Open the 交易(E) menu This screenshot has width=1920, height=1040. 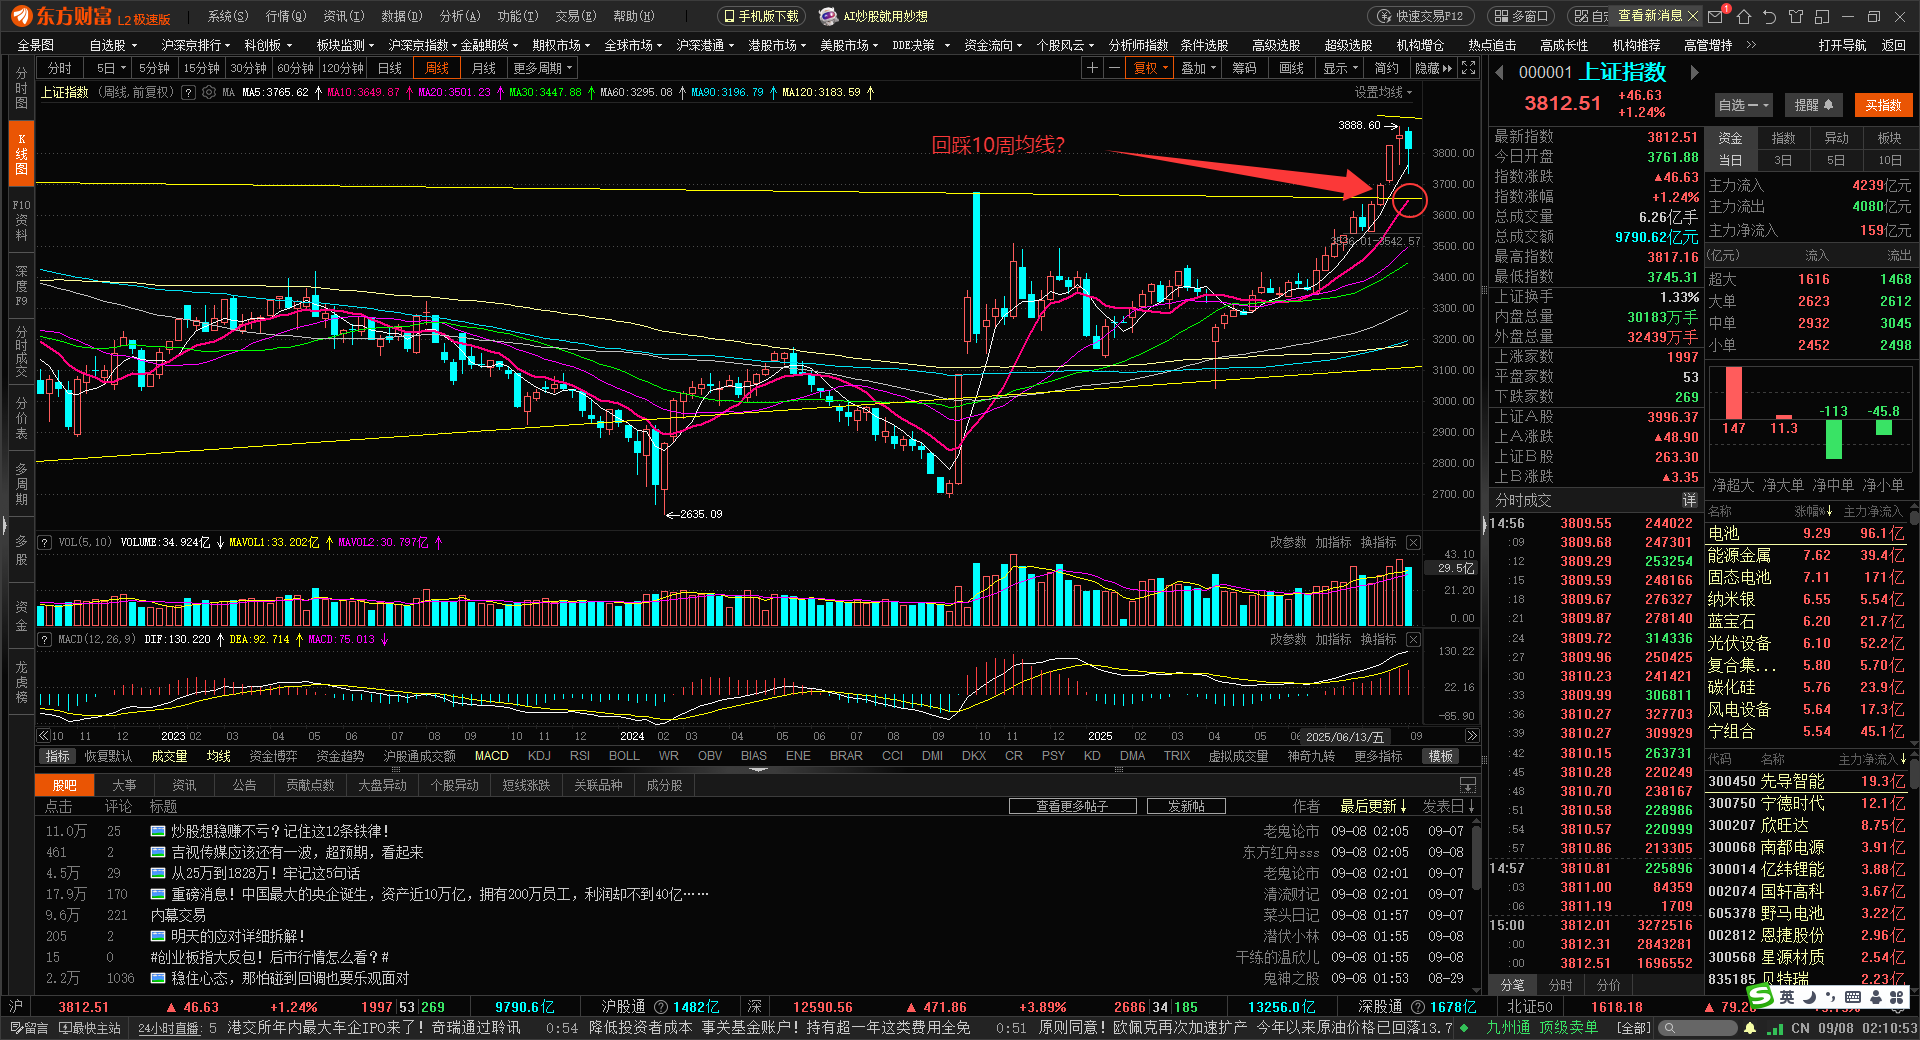pyautogui.click(x=575, y=16)
